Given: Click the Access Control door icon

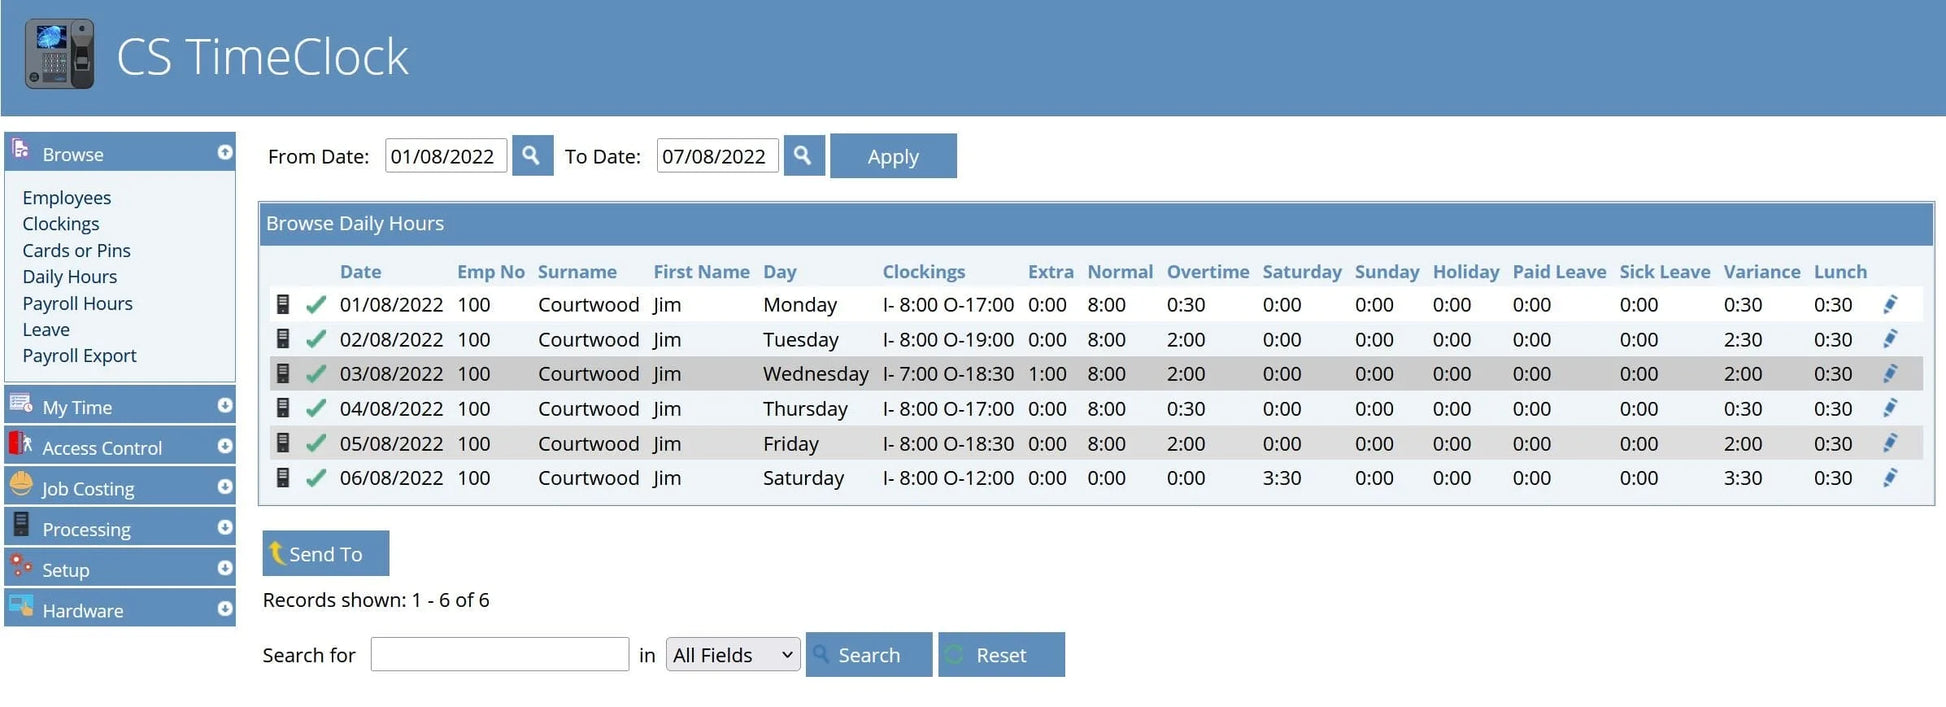Looking at the screenshot, I should pos(20,443).
